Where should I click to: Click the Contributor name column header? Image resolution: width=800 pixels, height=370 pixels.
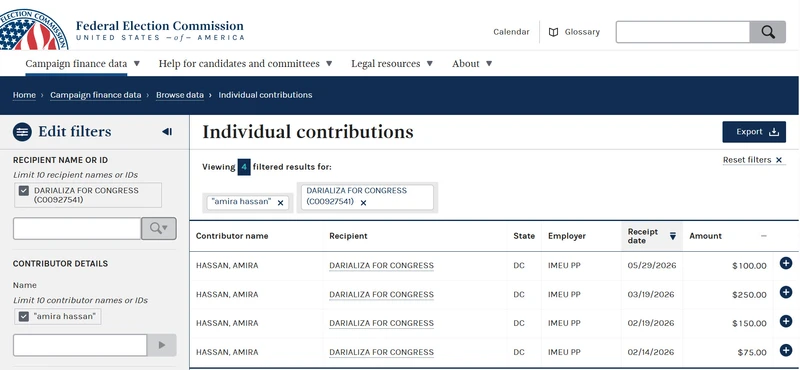[x=232, y=236]
